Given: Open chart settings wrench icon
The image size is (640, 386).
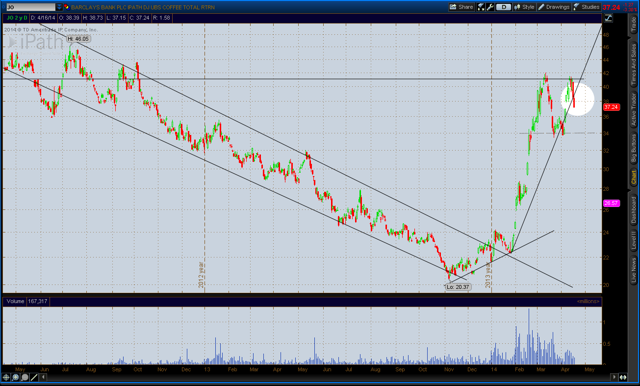Looking at the screenshot, I should point(490,7).
